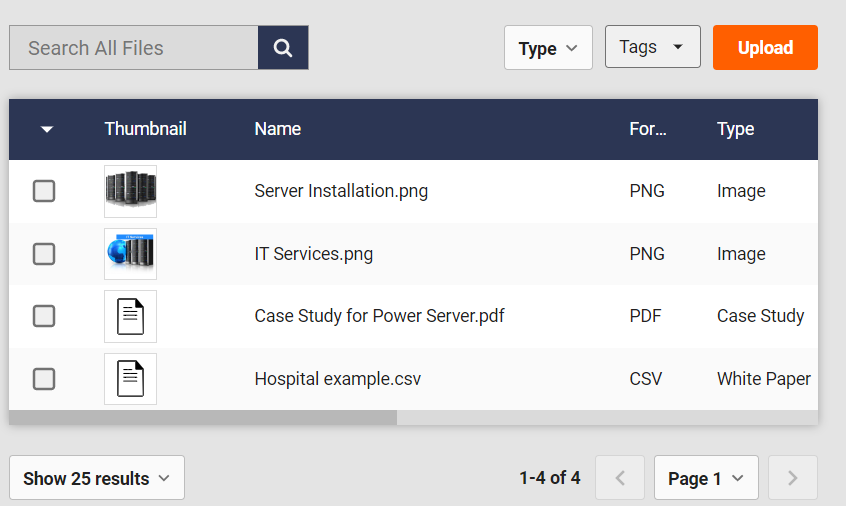Check the box for IT Services.png
This screenshot has width=846, height=506.
pos(44,254)
